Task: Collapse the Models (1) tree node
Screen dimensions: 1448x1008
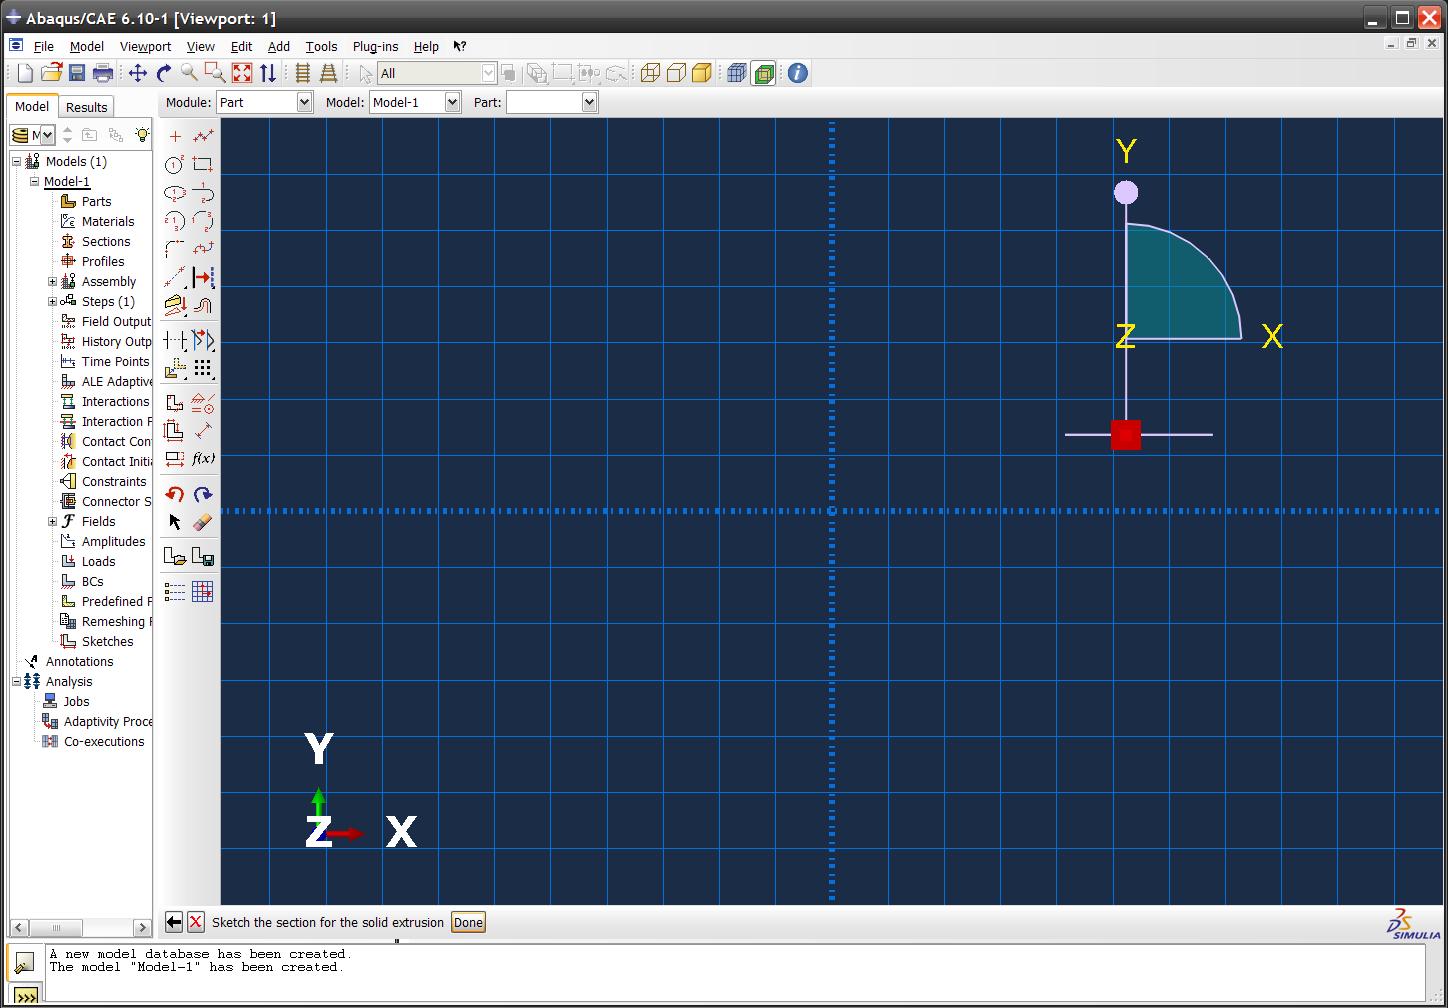Action: pyautogui.click(x=17, y=162)
